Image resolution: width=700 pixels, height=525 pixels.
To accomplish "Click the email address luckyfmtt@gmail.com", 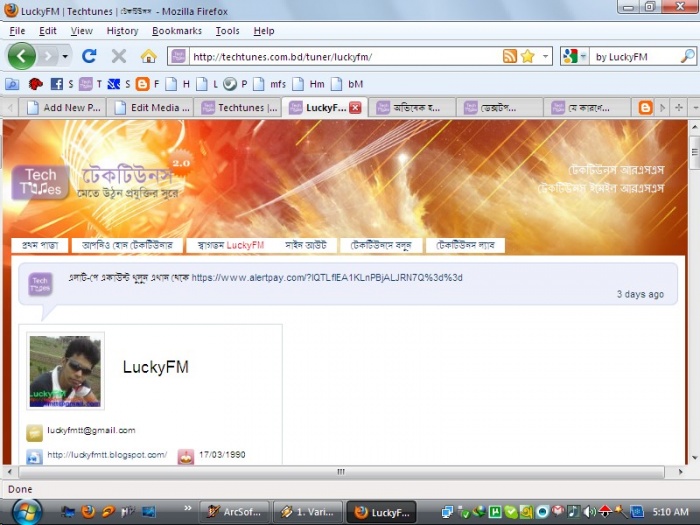I will pyautogui.click(x=91, y=430).
